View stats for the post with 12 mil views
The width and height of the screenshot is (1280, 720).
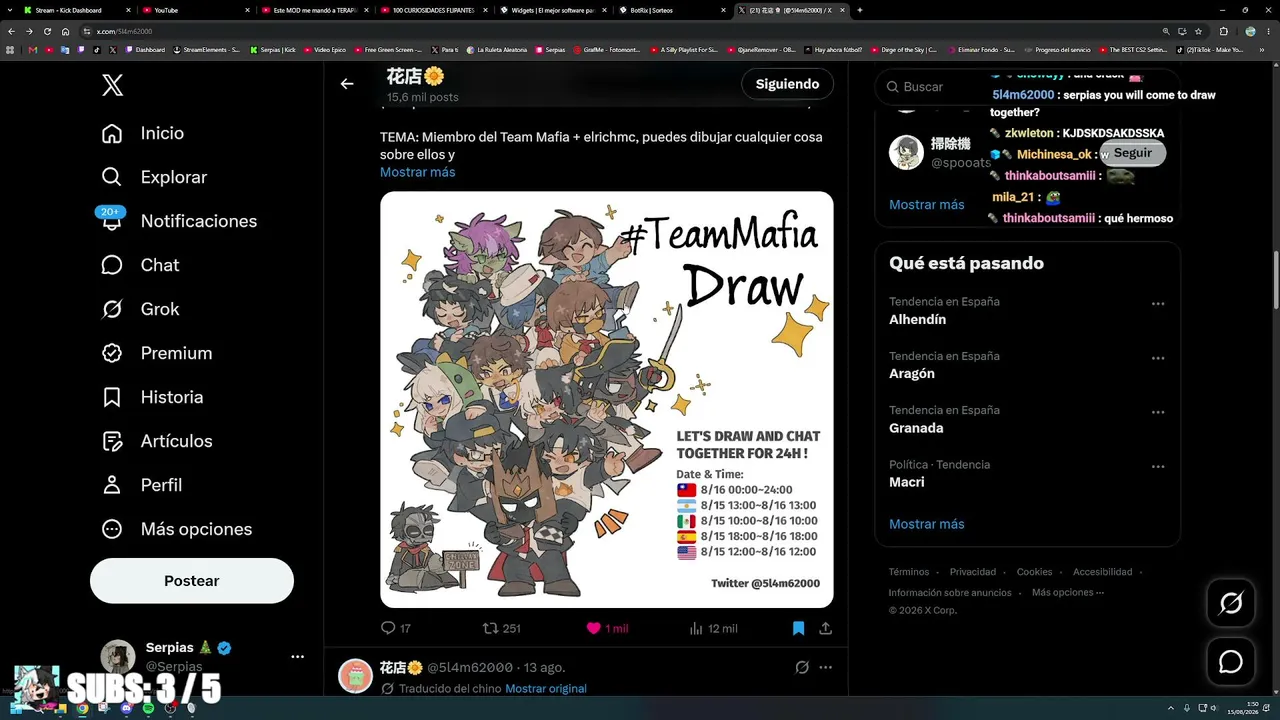(x=713, y=628)
